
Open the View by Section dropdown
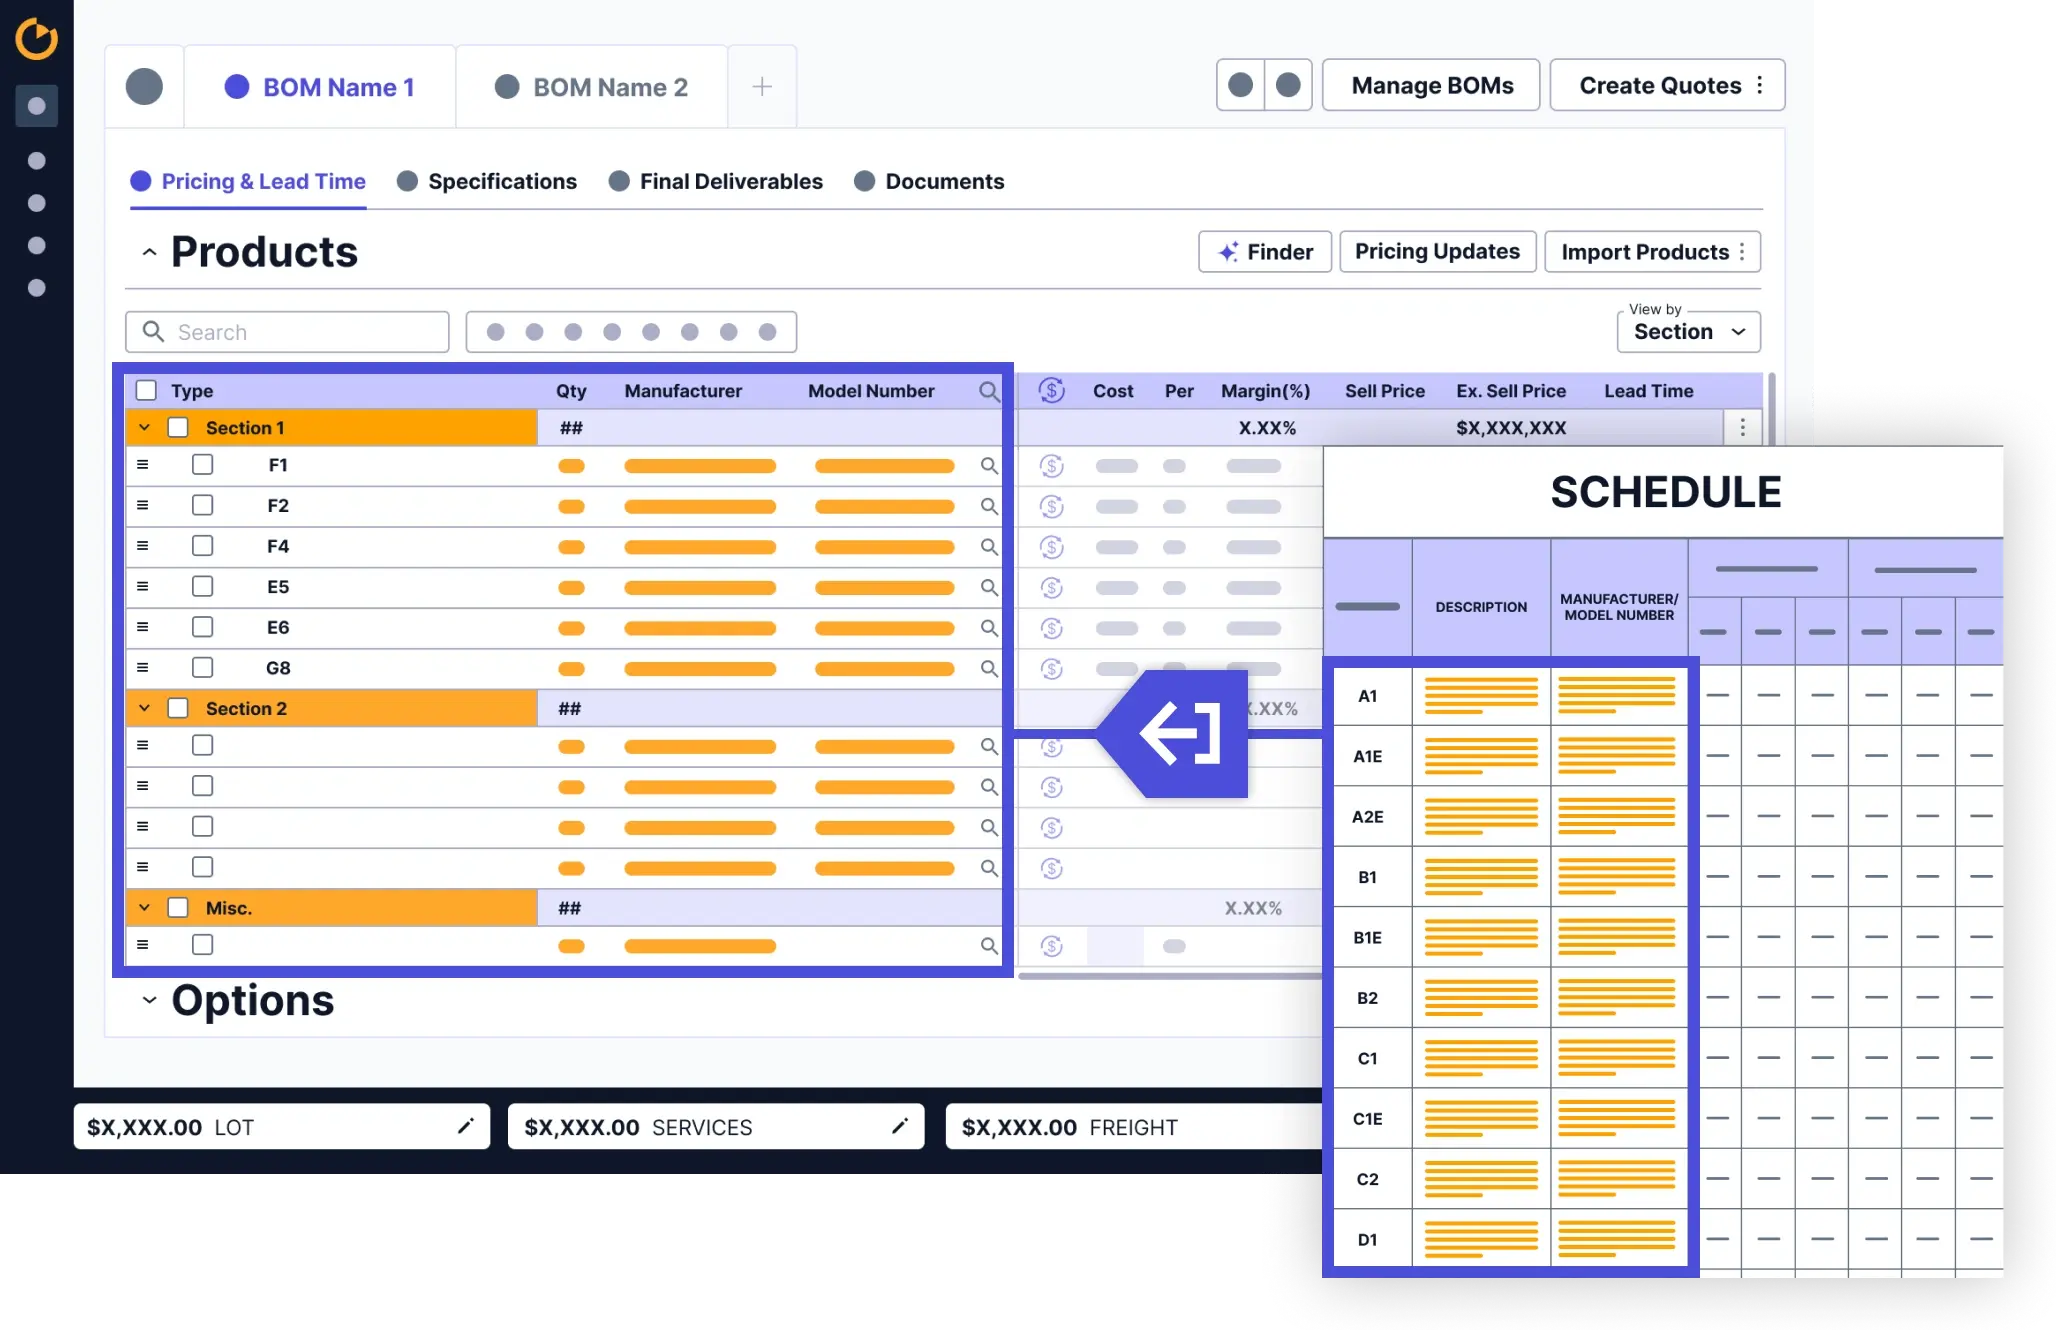(1689, 332)
